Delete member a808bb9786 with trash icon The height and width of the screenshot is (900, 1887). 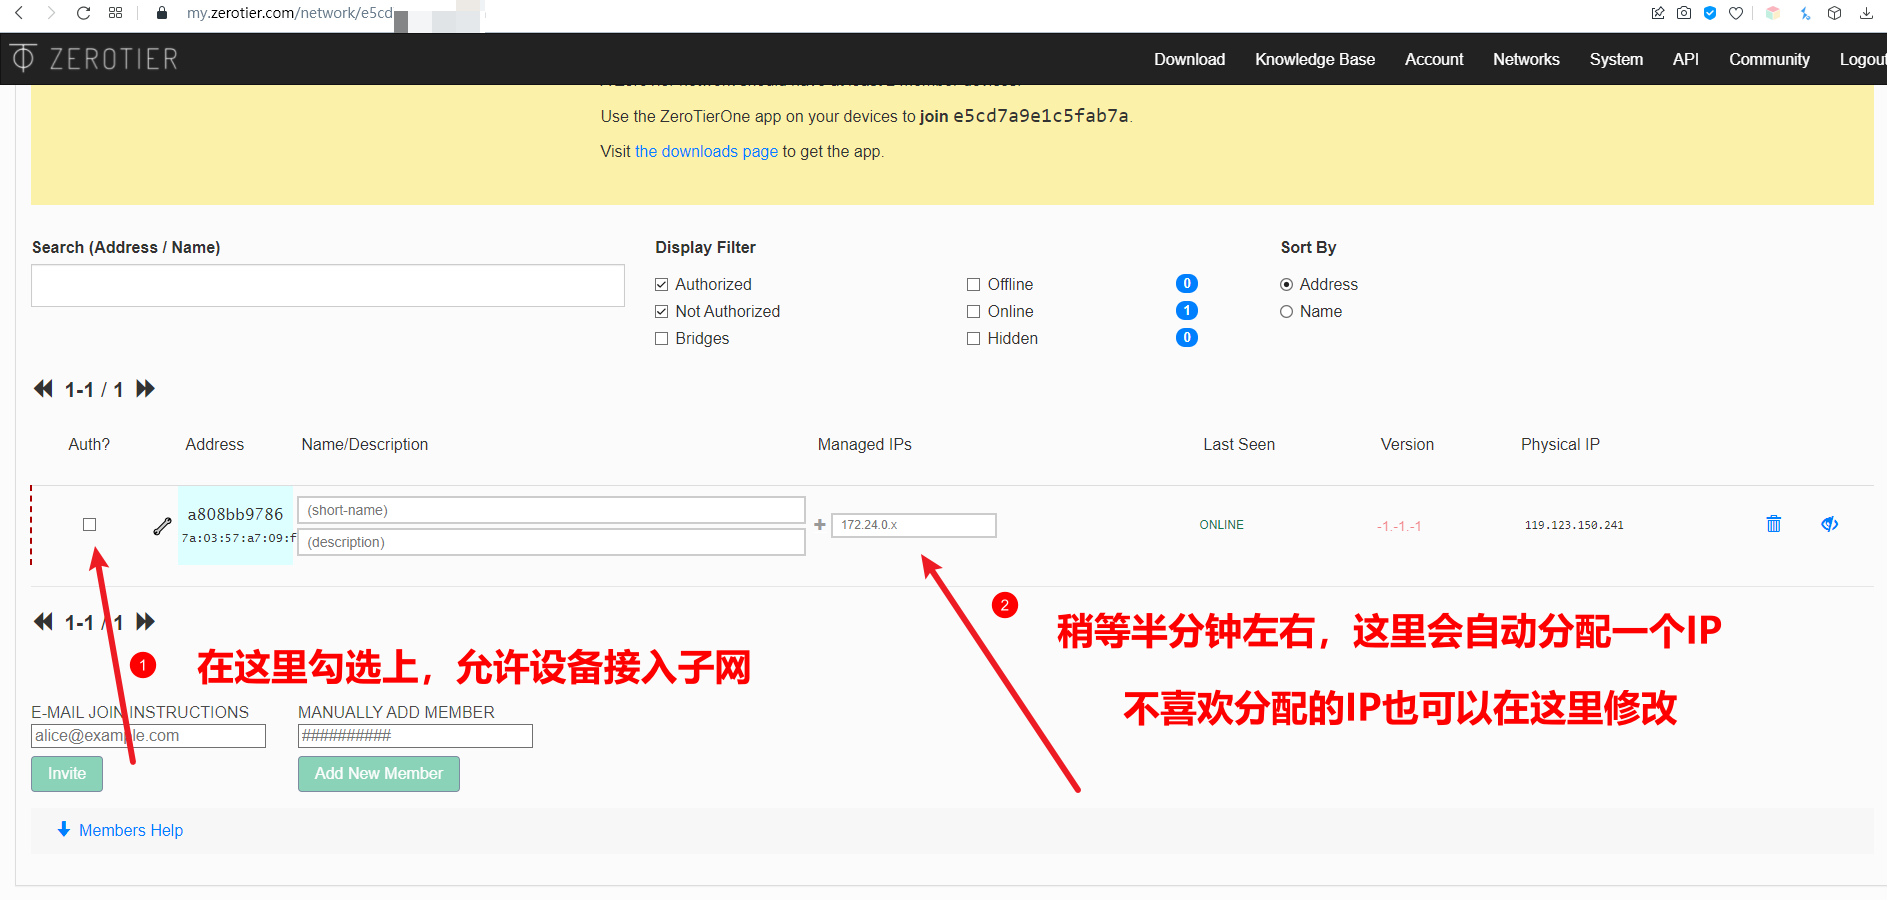pyautogui.click(x=1774, y=524)
